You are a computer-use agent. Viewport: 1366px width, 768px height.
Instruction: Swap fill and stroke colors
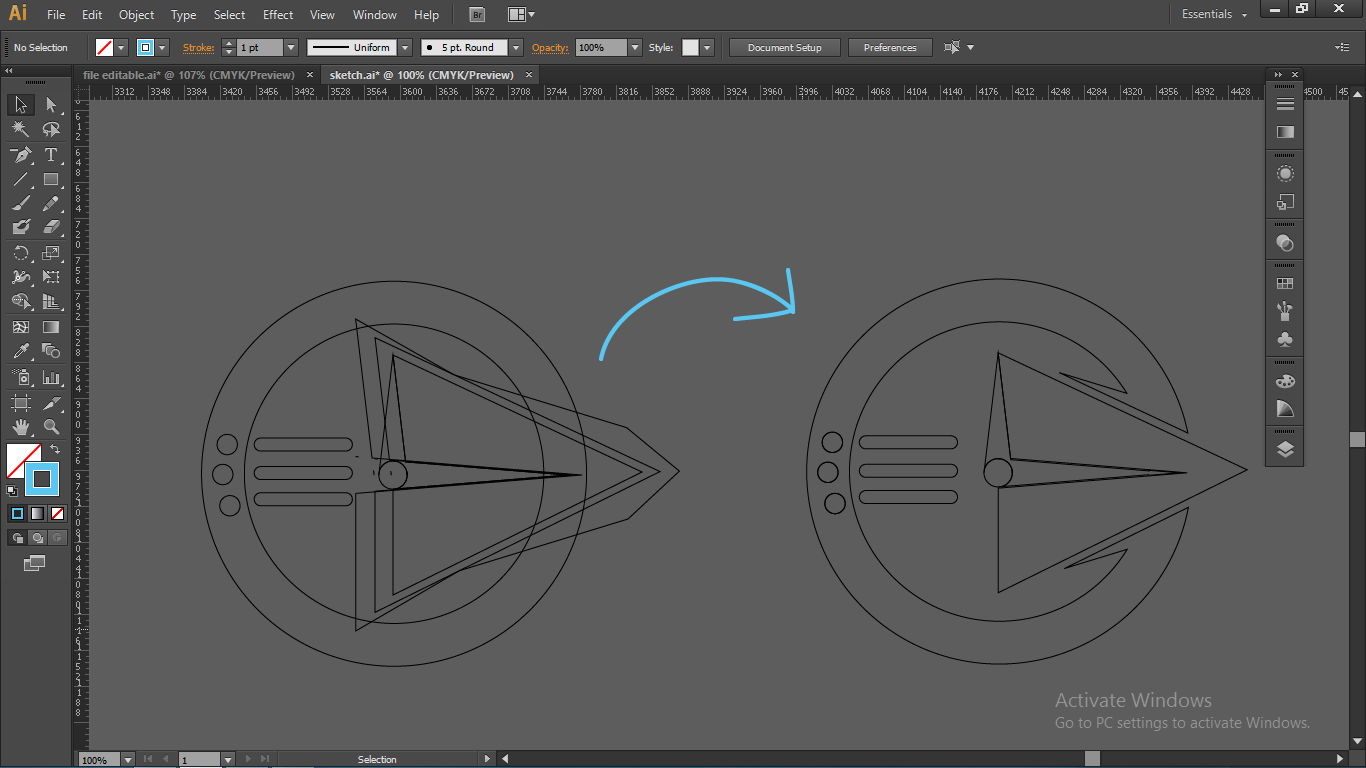(56, 449)
